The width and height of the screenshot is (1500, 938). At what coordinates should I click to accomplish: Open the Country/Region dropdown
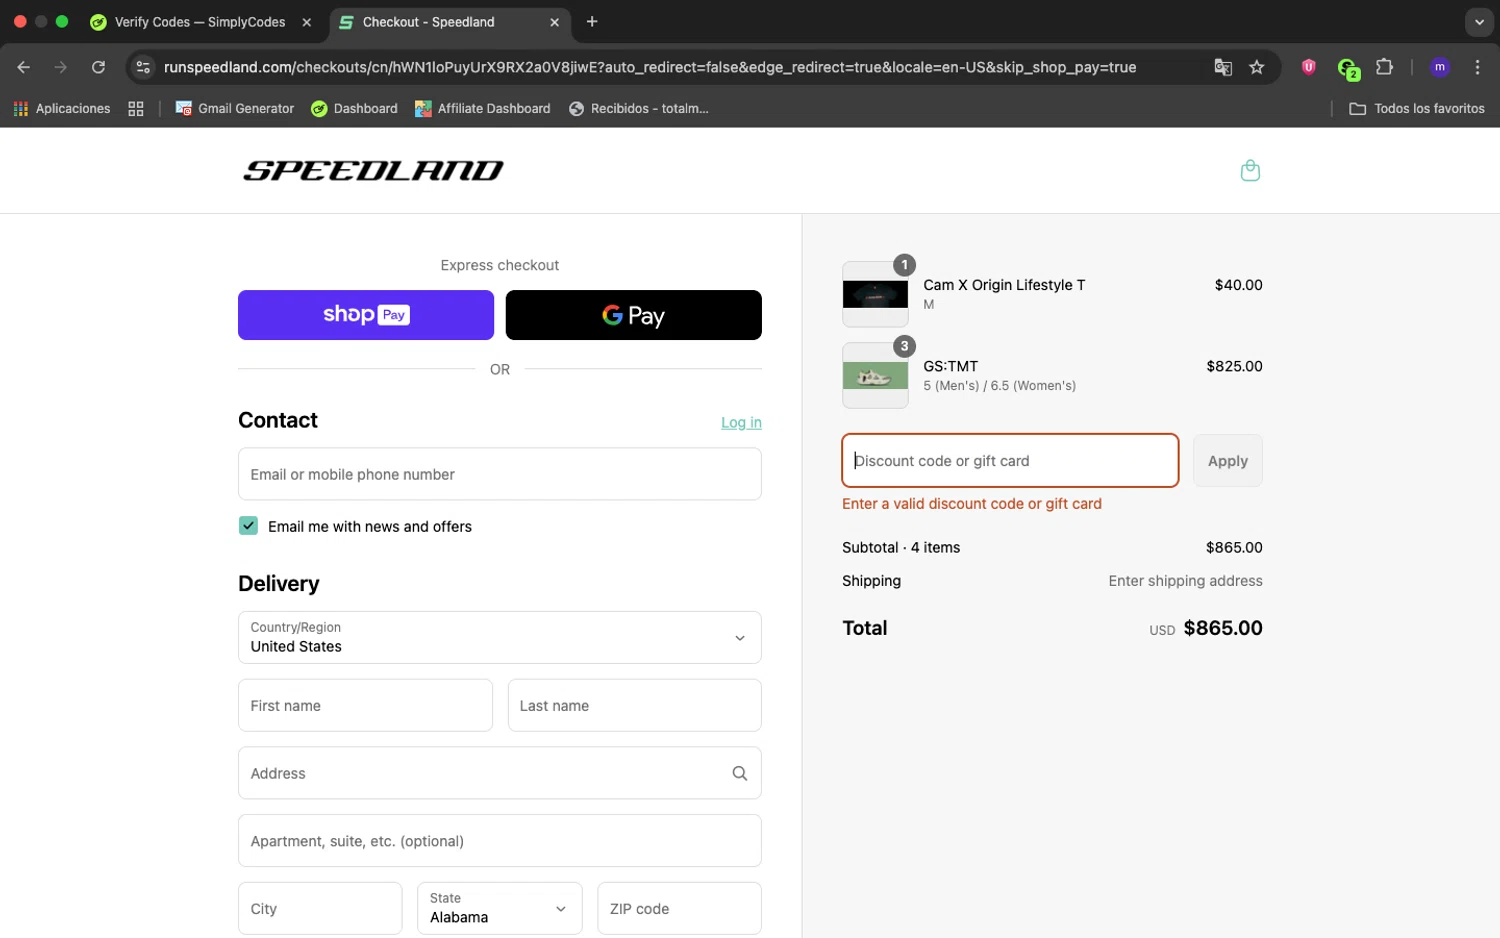point(500,637)
